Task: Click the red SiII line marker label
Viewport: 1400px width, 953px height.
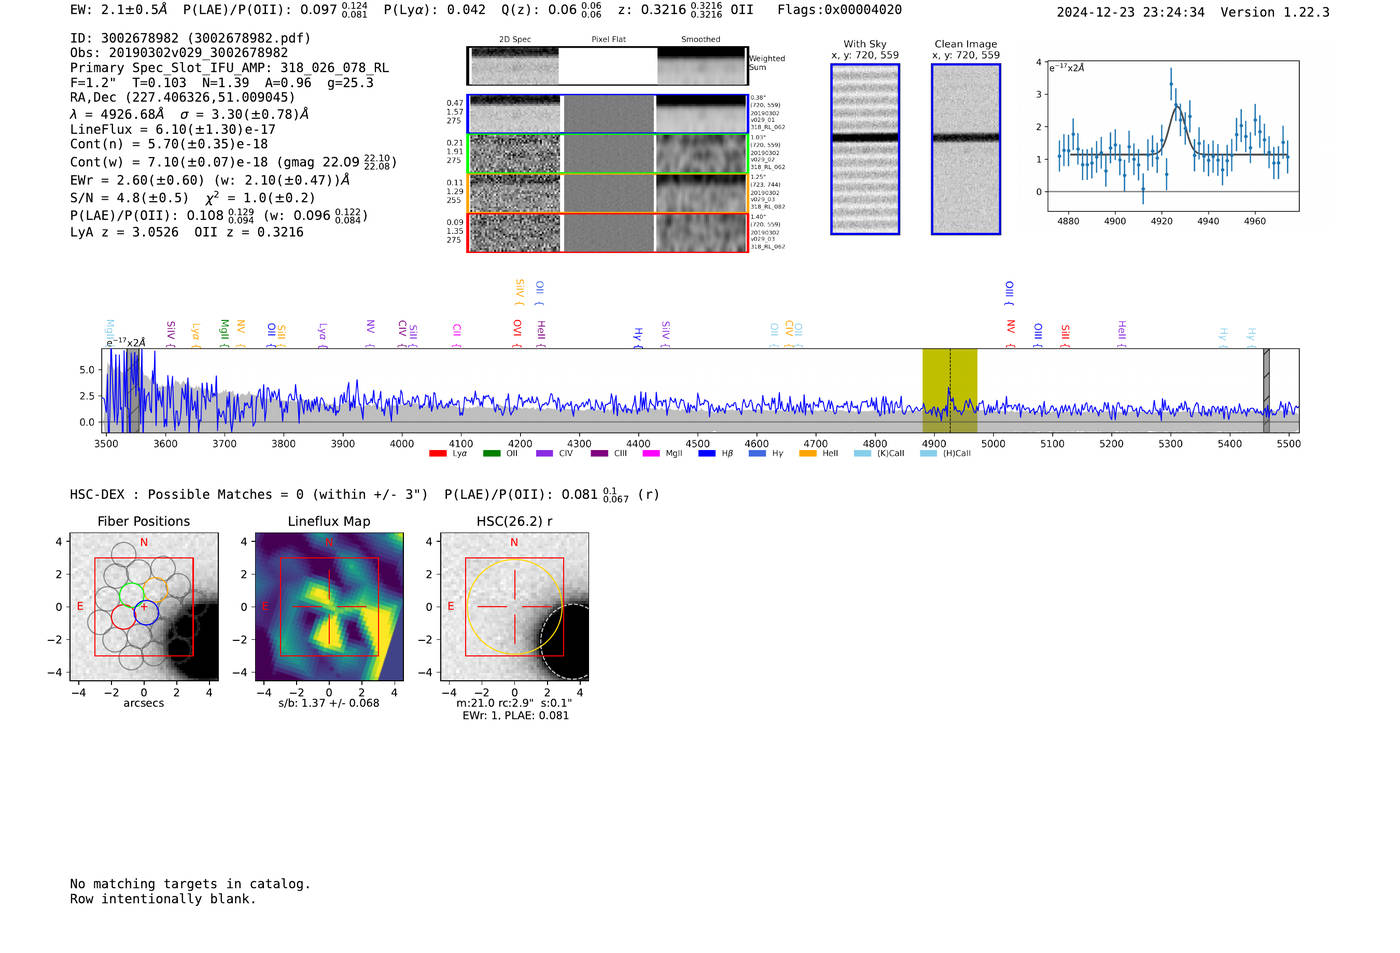Action: click(x=1065, y=333)
